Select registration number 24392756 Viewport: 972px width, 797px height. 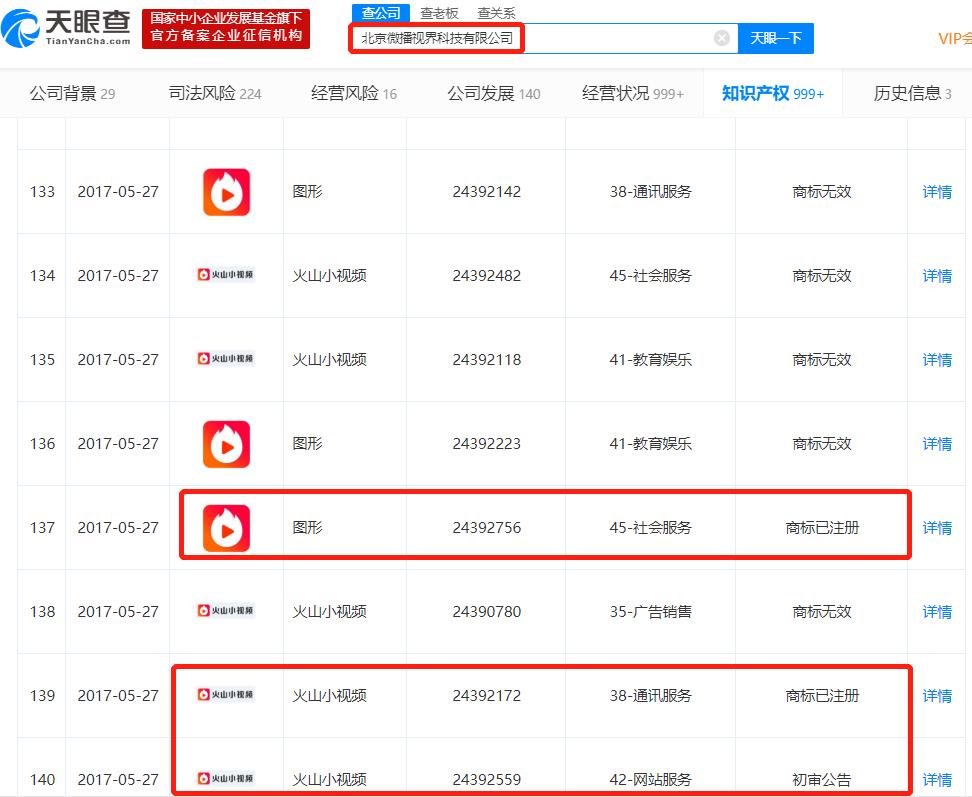tap(487, 528)
